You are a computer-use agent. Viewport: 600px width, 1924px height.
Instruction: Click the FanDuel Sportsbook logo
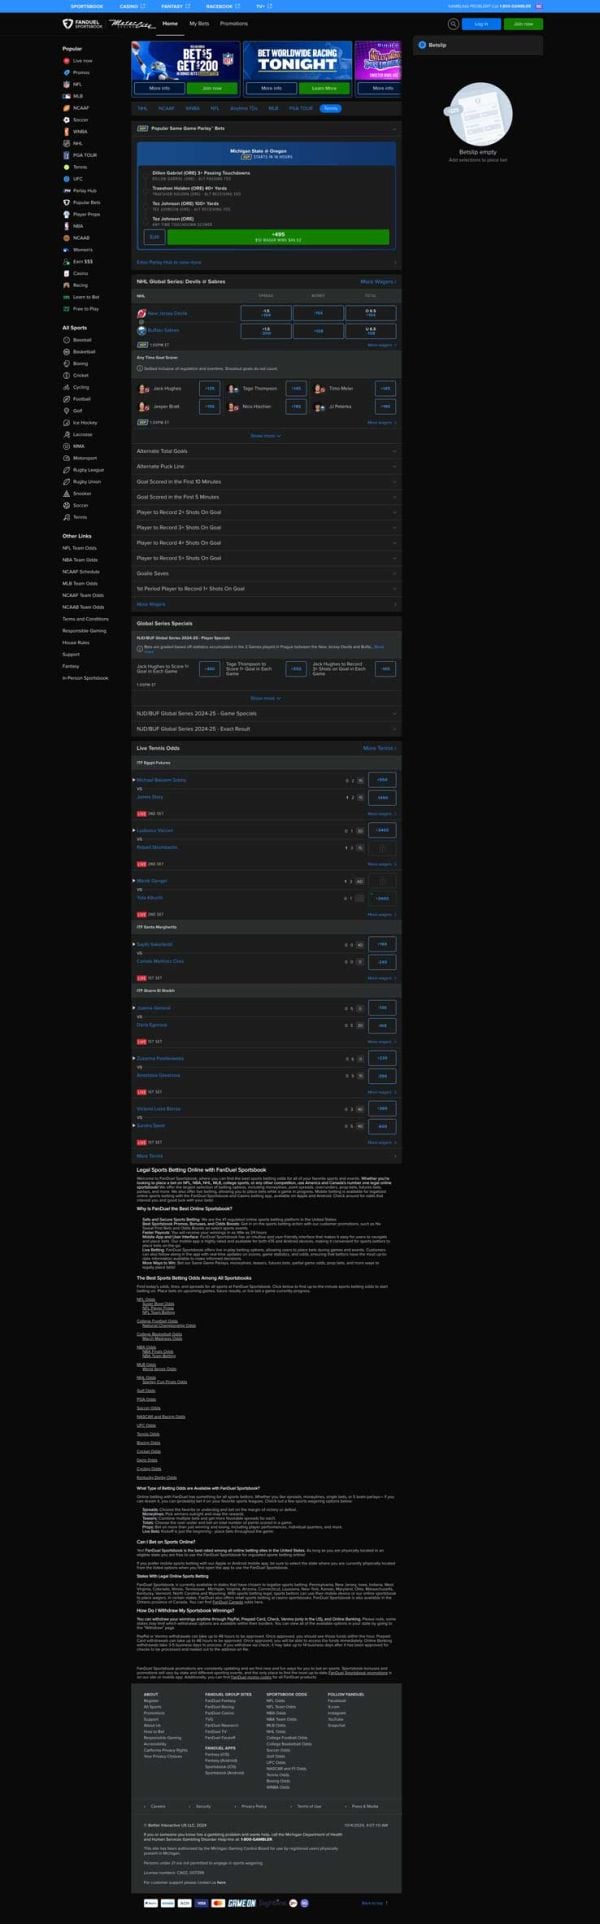pyautogui.click(x=83, y=23)
